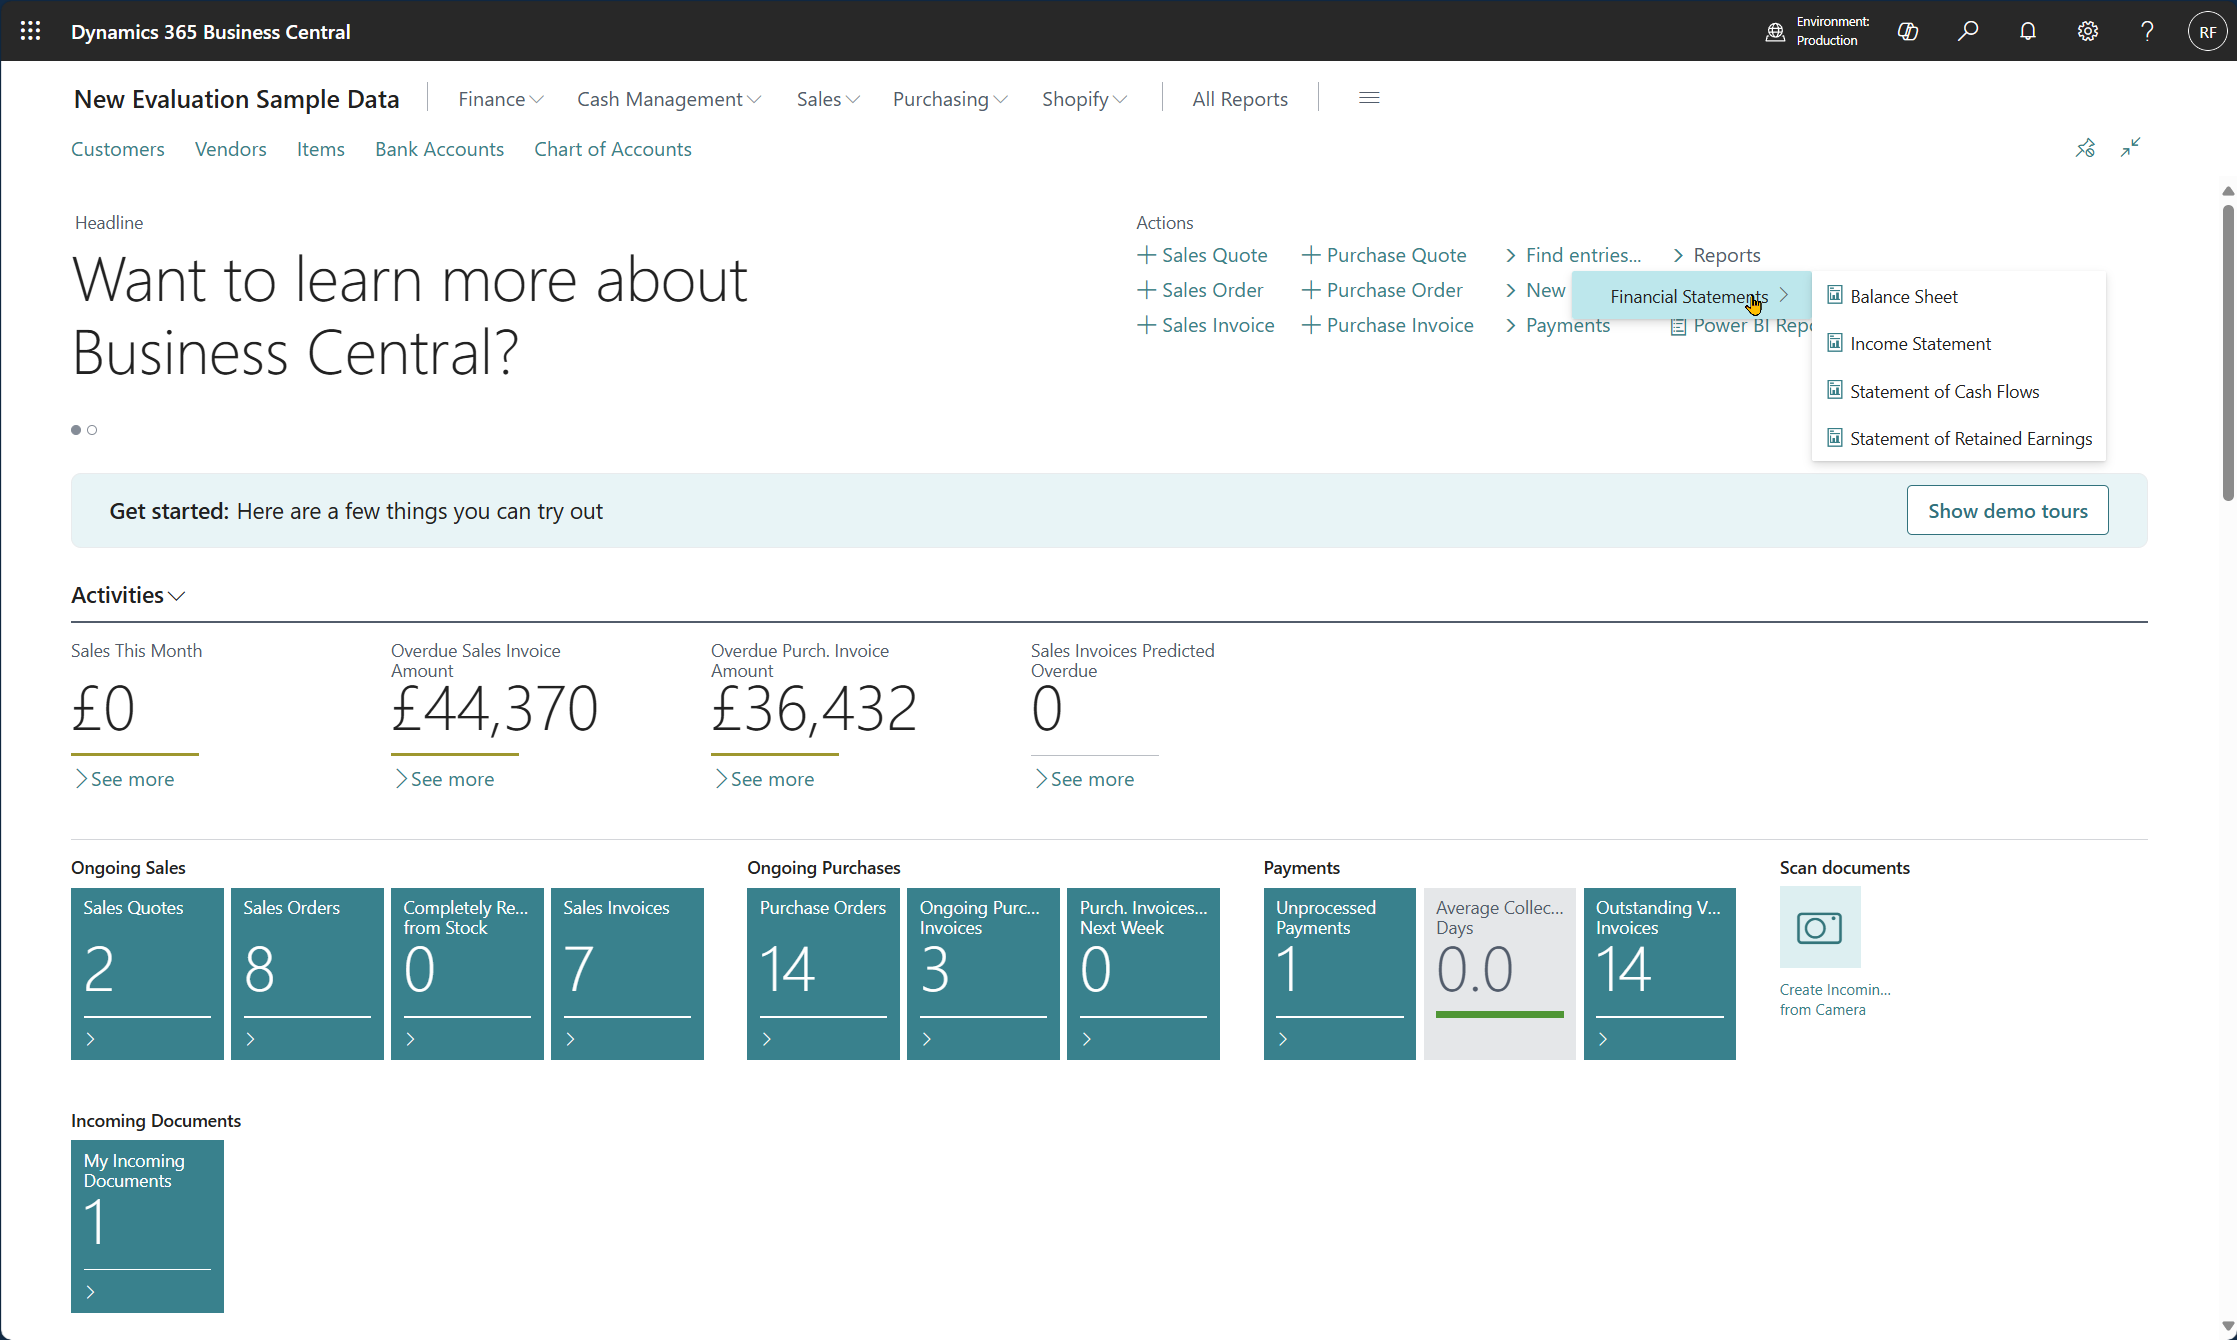Click the plus icon beside Sales Invoice
The height and width of the screenshot is (1340, 2237).
click(1146, 325)
